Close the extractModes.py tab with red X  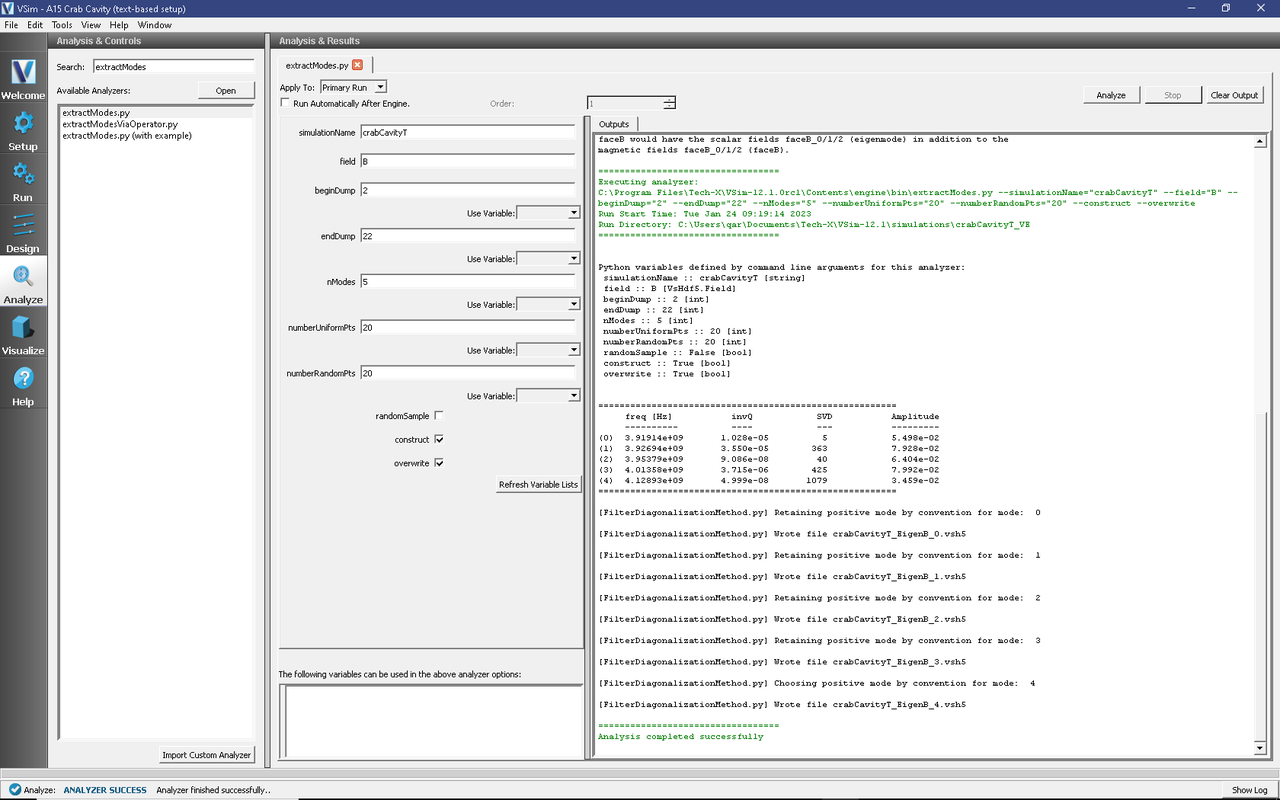coord(357,65)
